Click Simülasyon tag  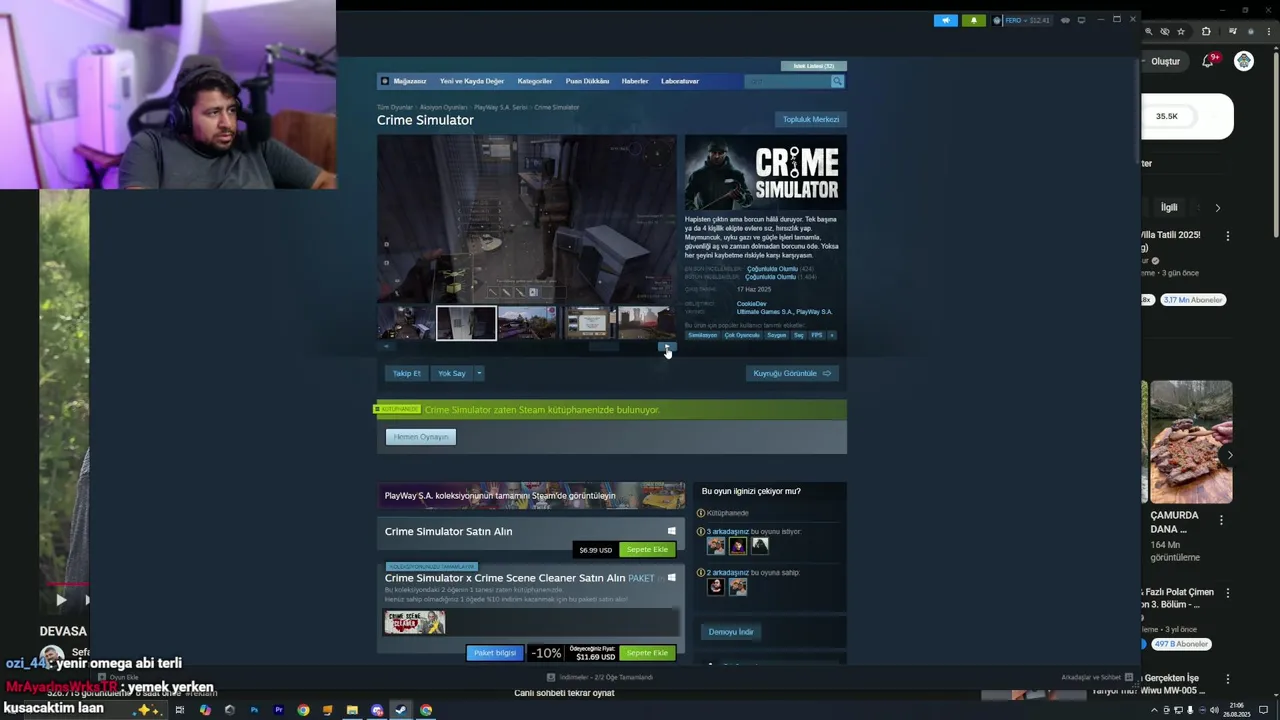pos(702,335)
